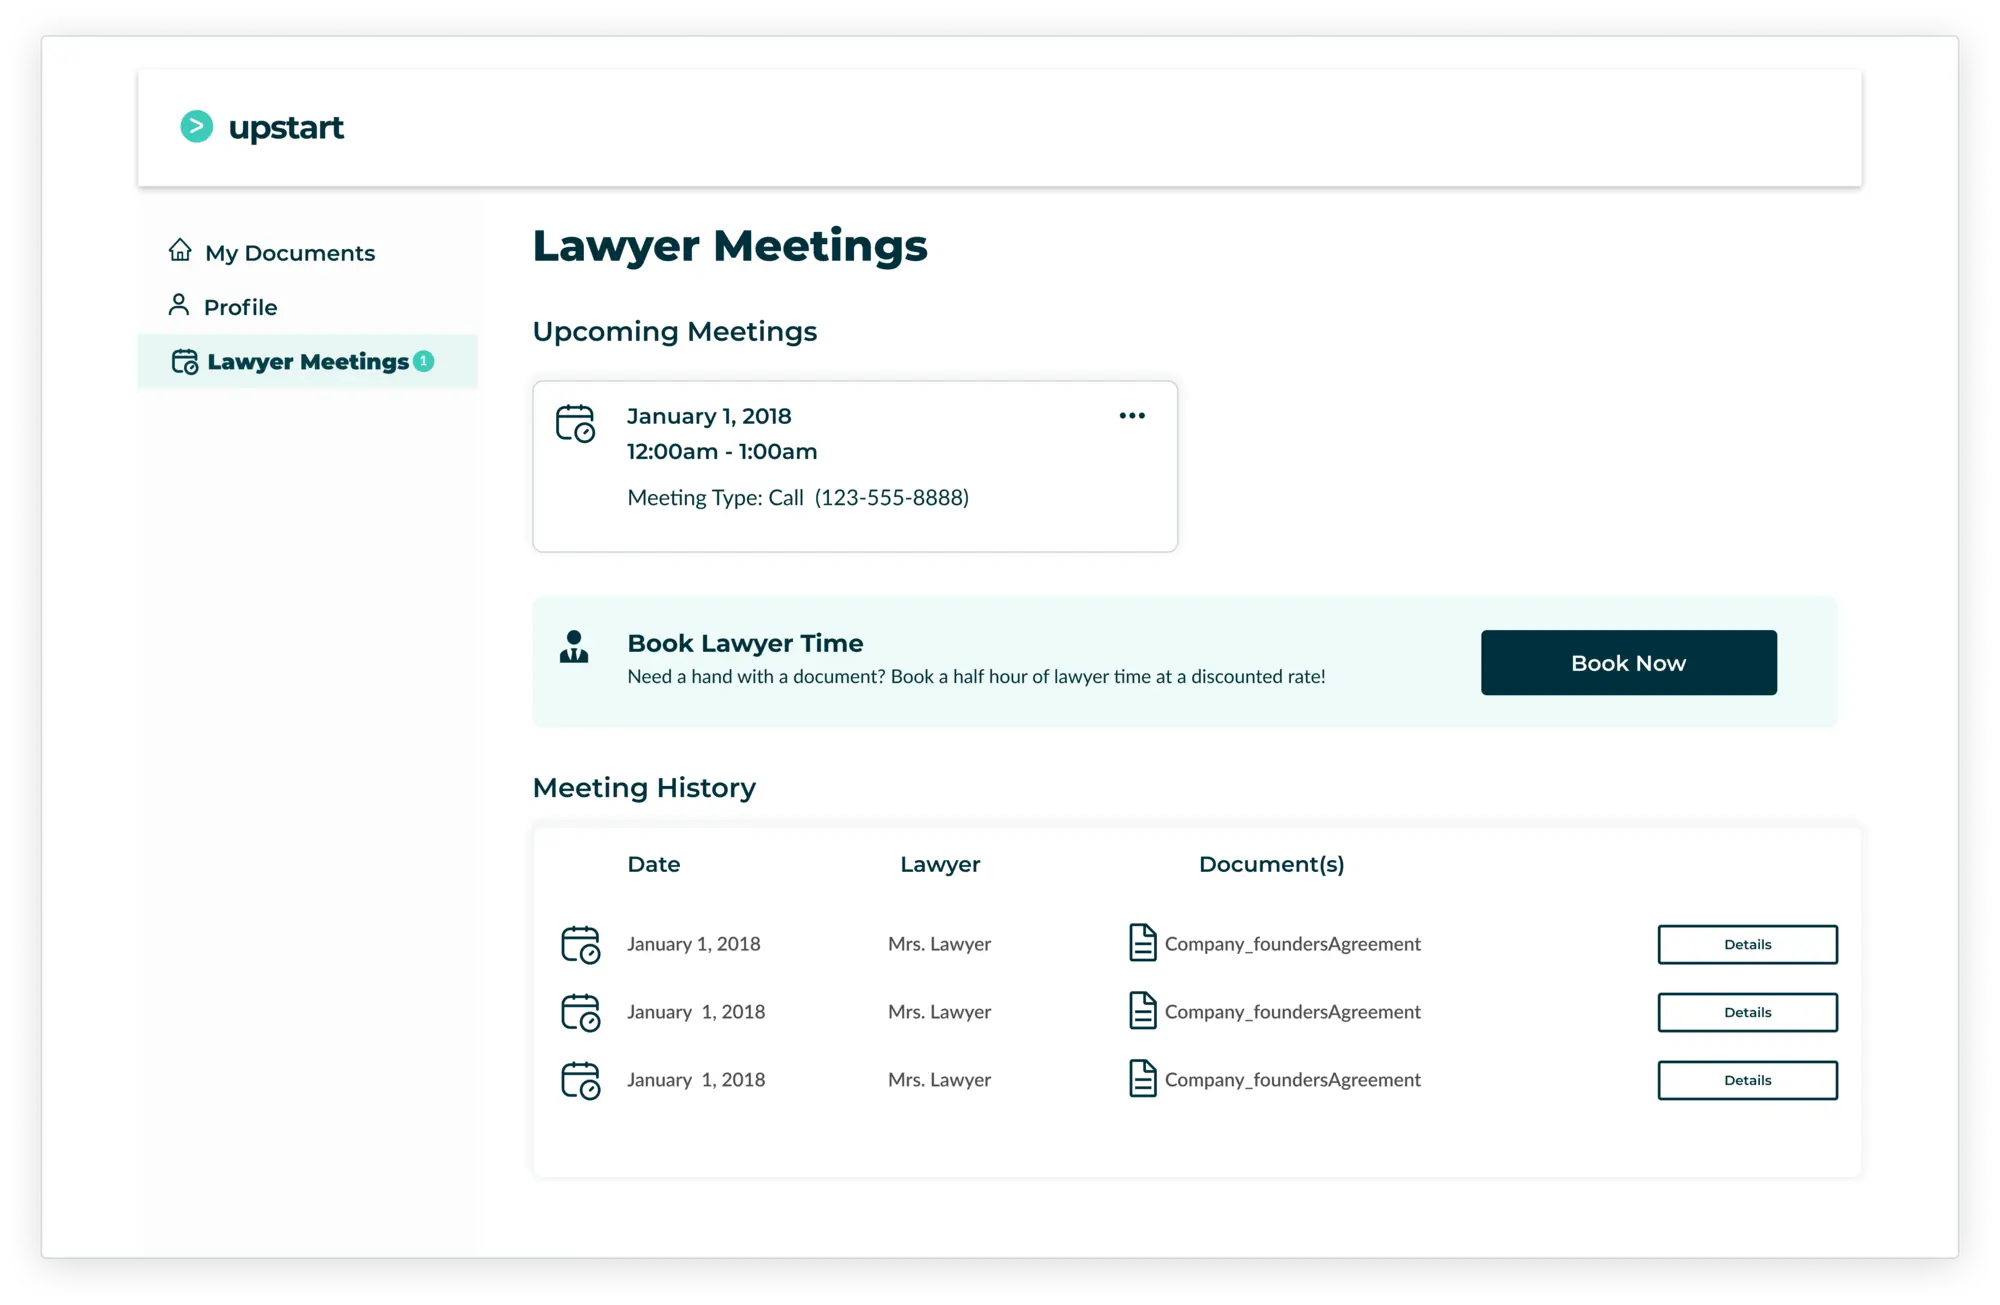Click the first meeting history row's calendar icon

click(581, 944)
